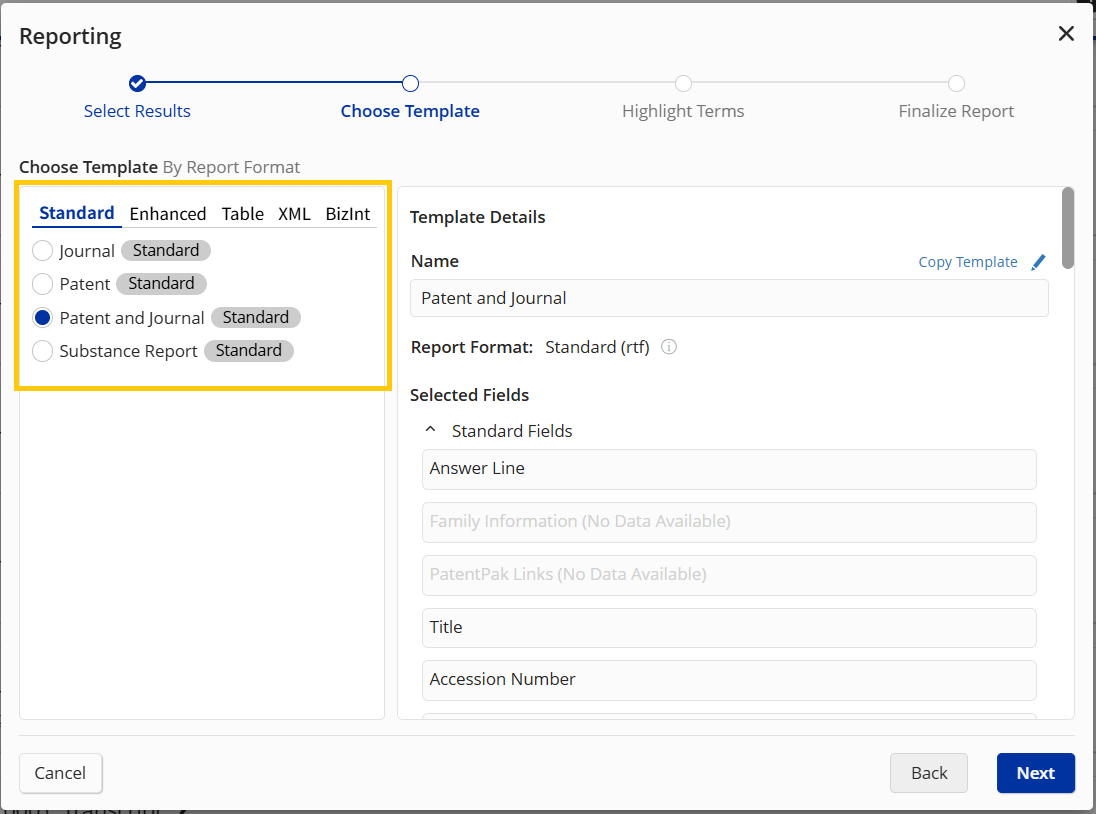Image resolution: width=1096 pixels, height=814 pixels.
Task: Click the template Name input field
Action: [729, 298]
